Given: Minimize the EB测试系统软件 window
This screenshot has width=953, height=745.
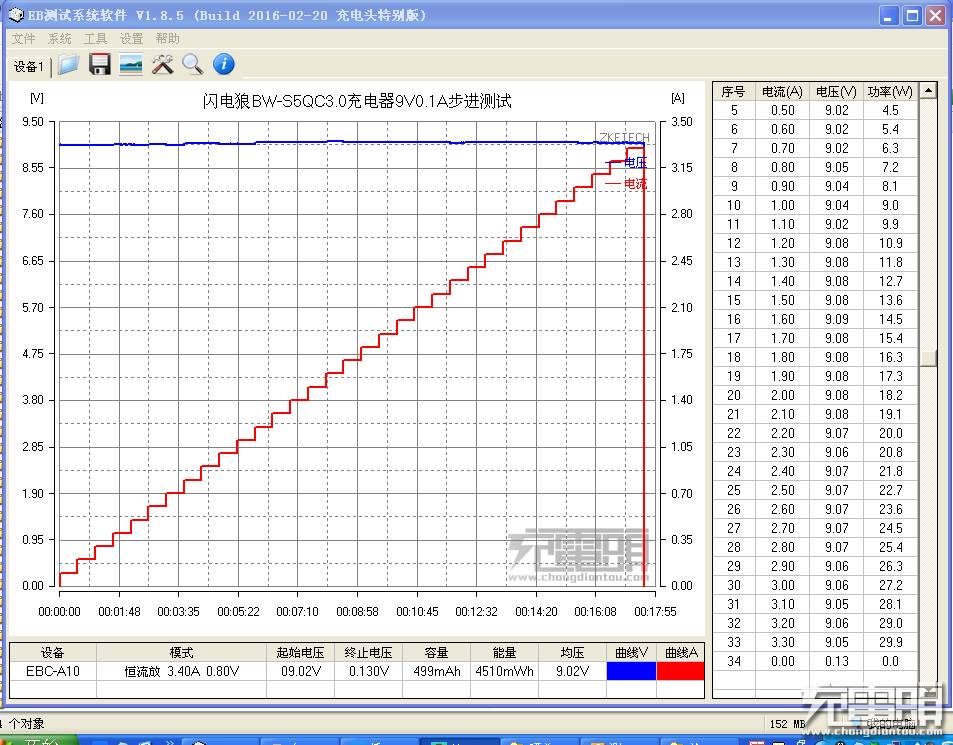Looking at the screenshot, I should coord(889,15).
